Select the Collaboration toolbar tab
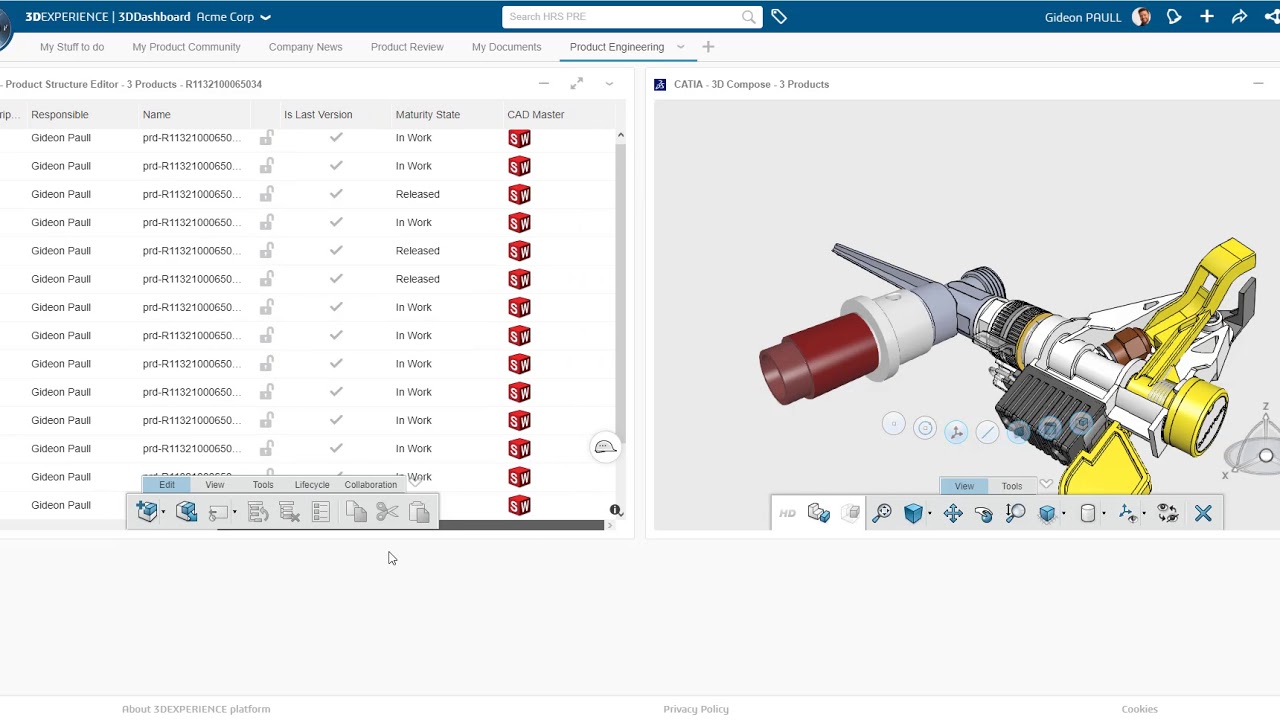 pyautogui.click(x=370, y=485)
